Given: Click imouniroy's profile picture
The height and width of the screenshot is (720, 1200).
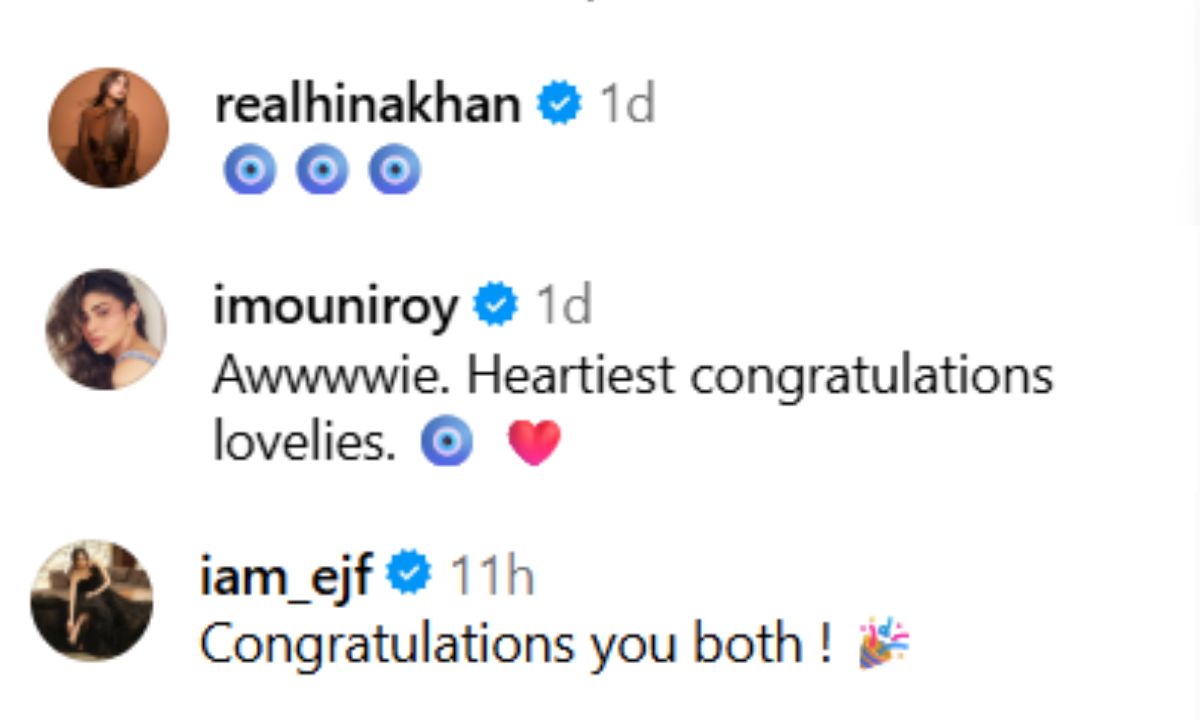Looking at the screenshot, I should pos(109,329).
